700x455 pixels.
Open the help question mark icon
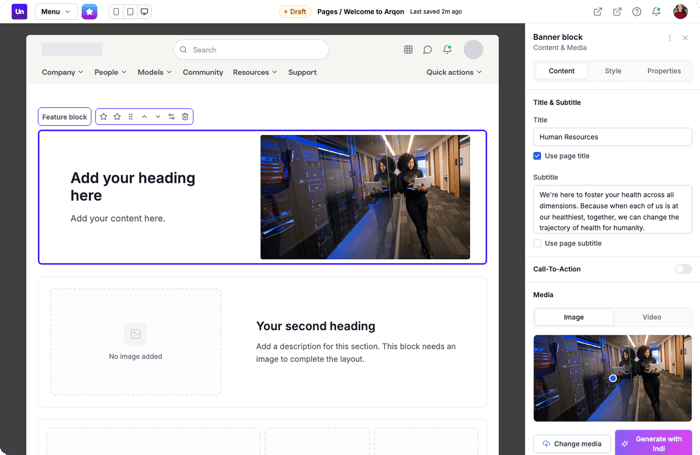coord(637,12)
